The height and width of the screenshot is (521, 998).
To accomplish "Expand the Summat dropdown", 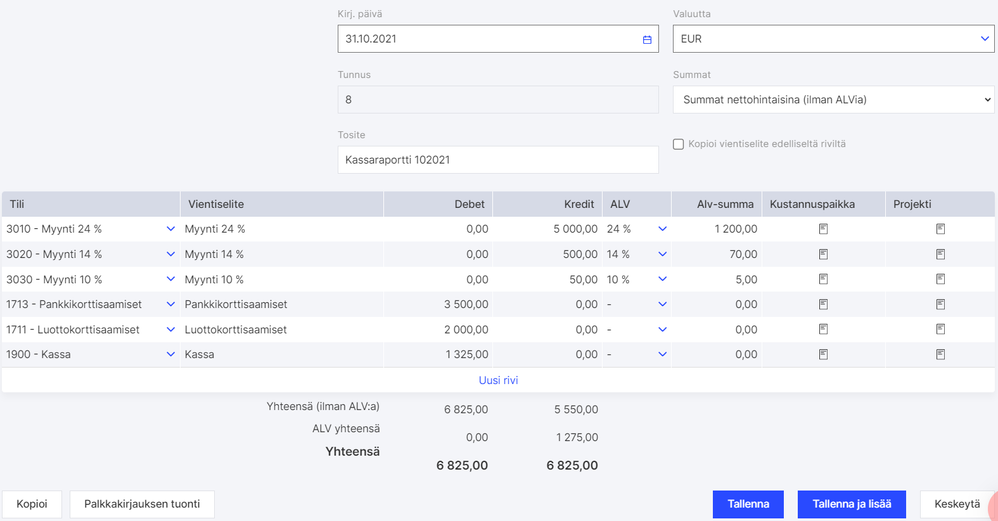I will click(833, 99).
